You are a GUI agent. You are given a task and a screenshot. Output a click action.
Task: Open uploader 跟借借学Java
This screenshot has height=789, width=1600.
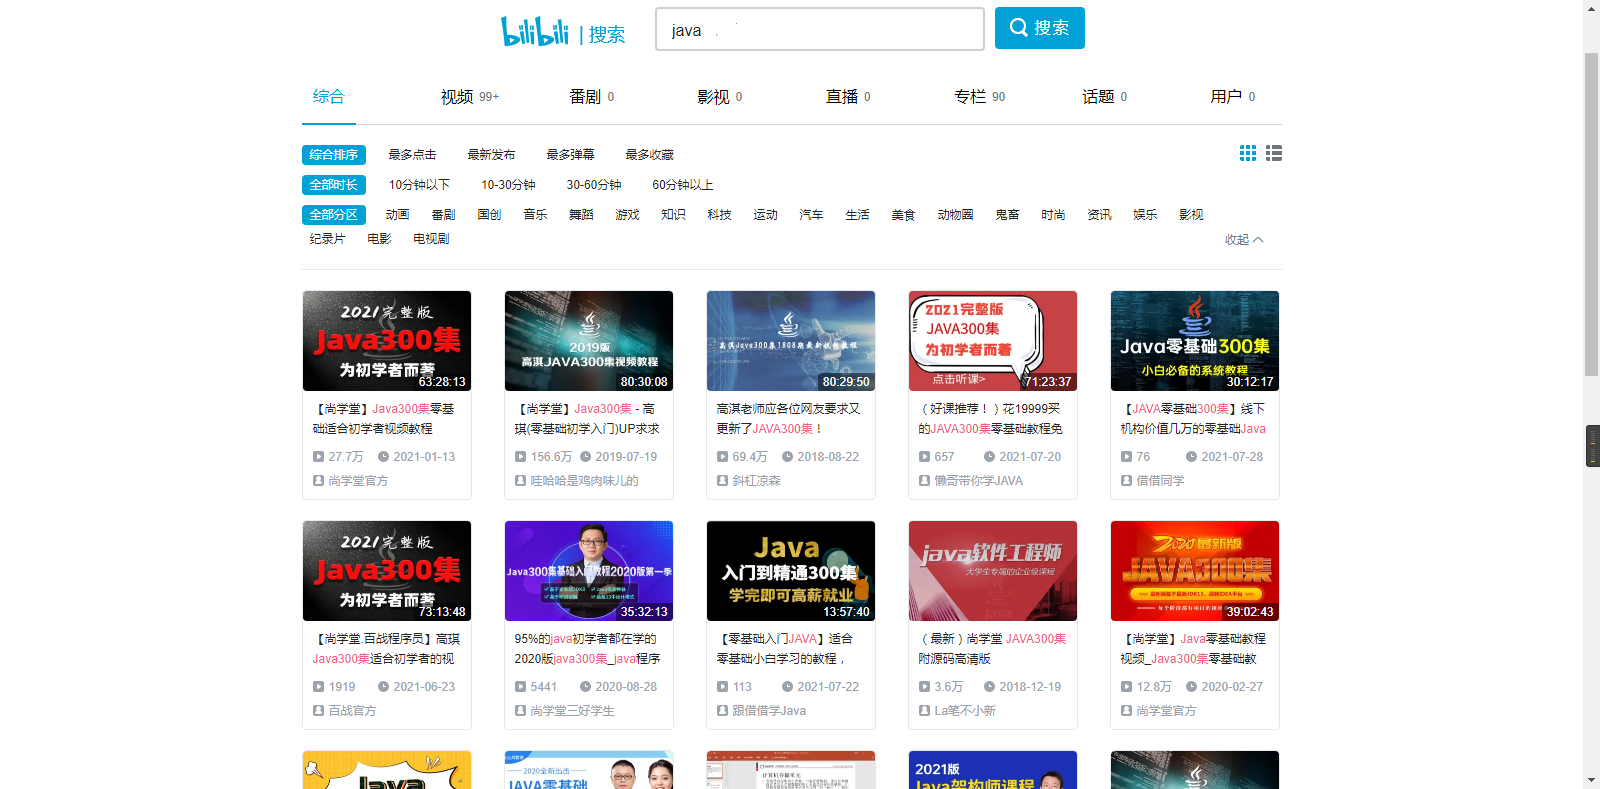769,711
